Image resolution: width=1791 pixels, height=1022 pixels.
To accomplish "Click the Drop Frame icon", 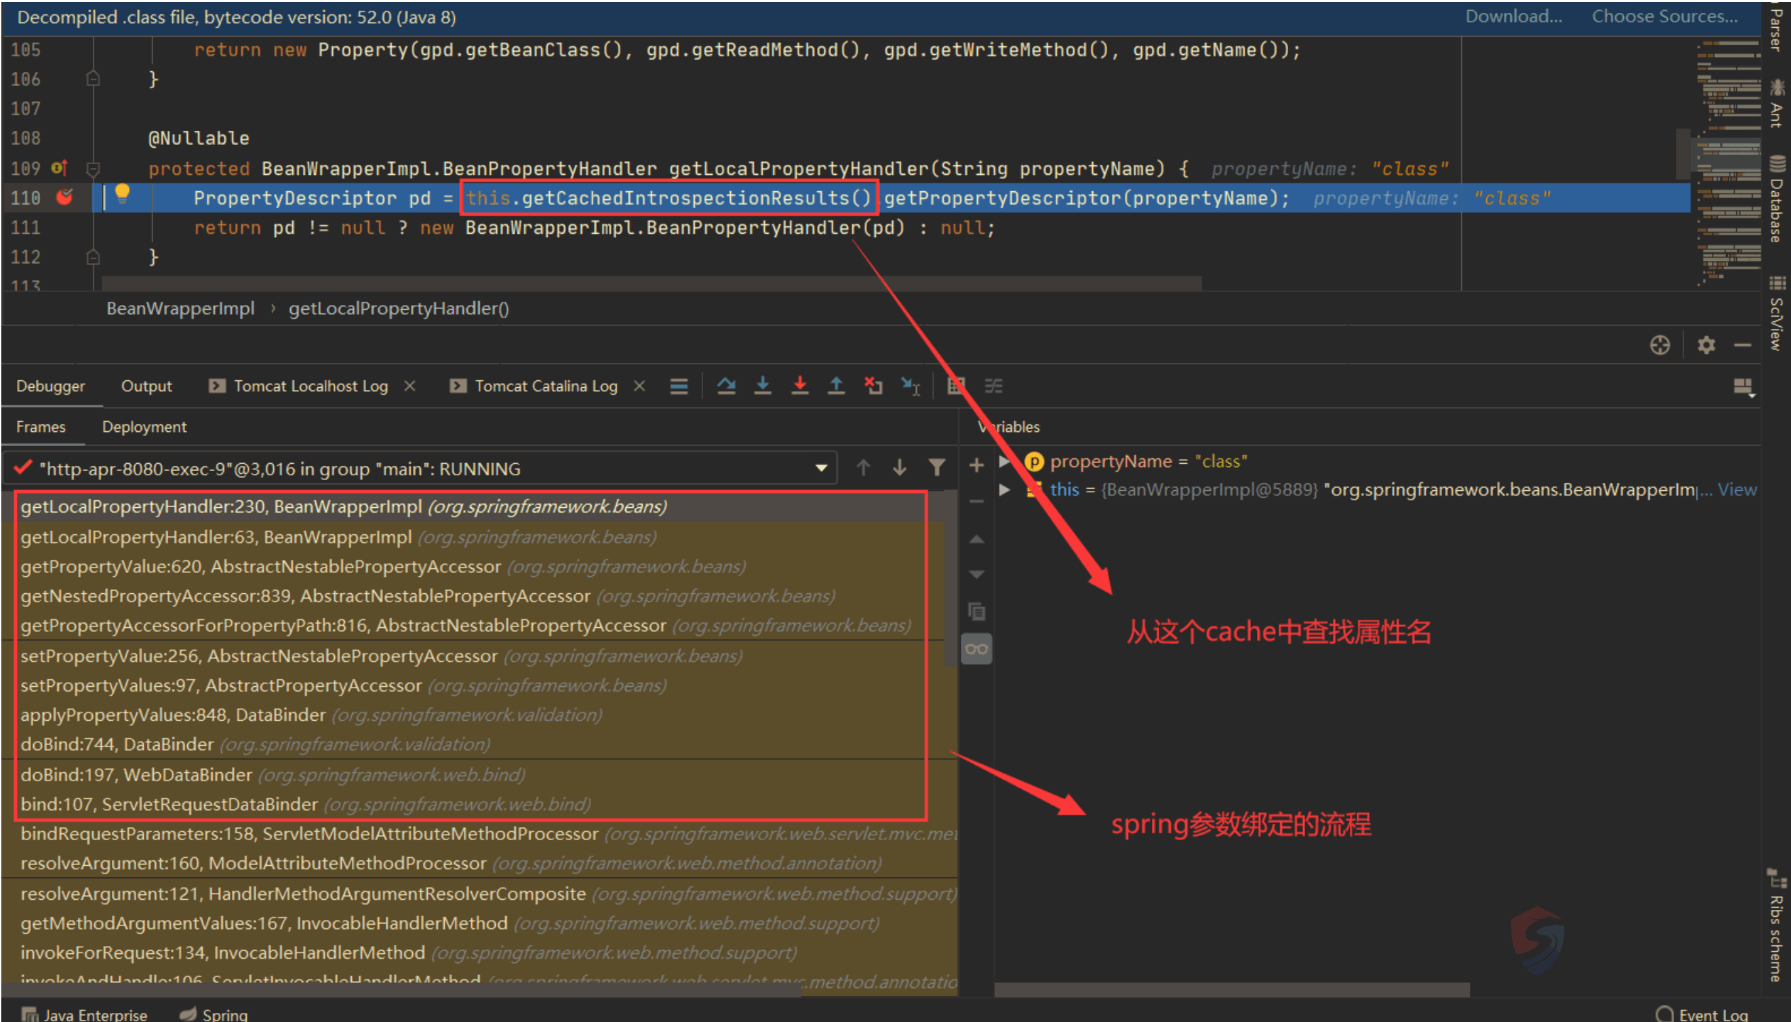I will point(873,386).
